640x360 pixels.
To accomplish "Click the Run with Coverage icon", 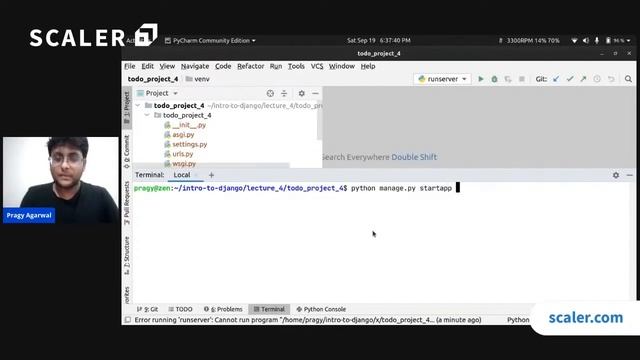I will pos(508,79).
